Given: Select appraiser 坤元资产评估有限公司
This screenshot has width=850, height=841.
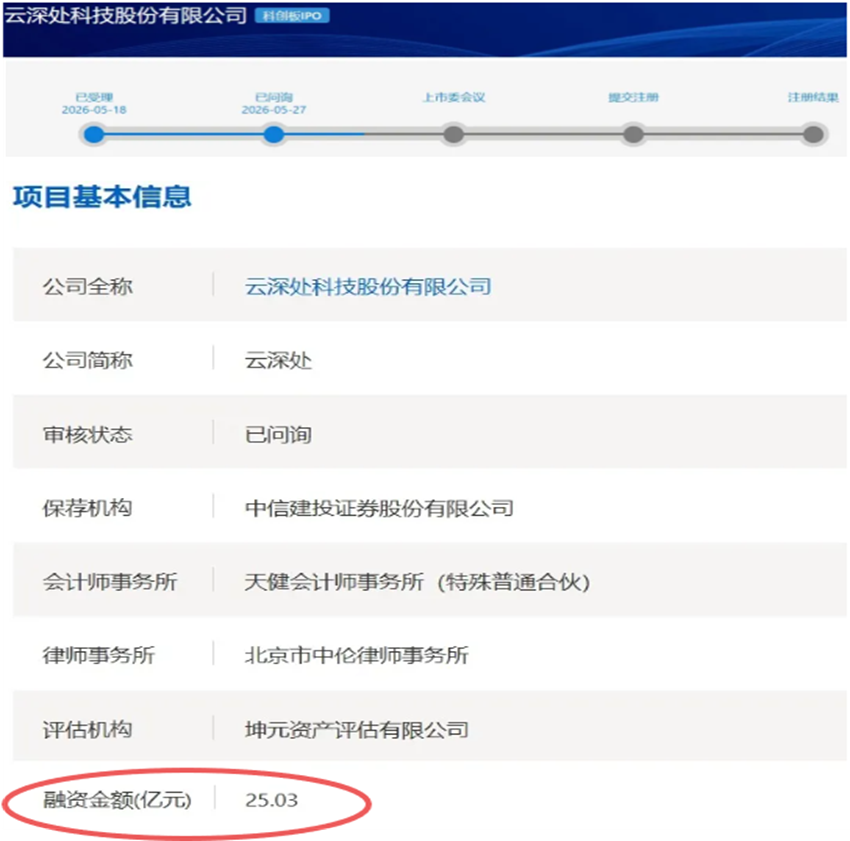Looking at the screenshot, I should 357,729.
